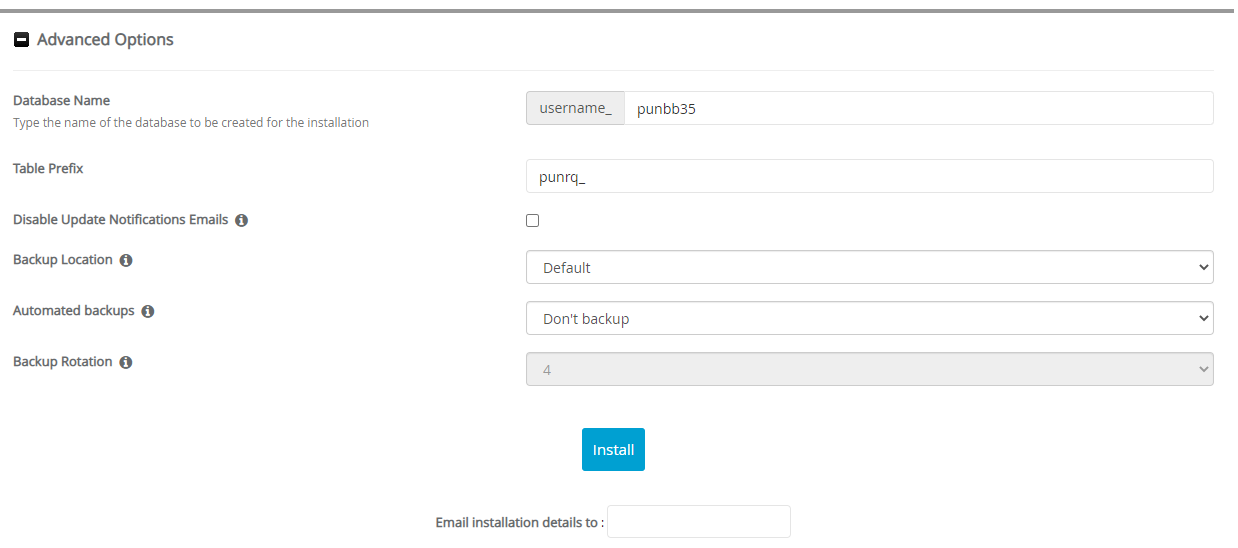
Task: Click the Automated backups info icon
Action: pos(148,311)
